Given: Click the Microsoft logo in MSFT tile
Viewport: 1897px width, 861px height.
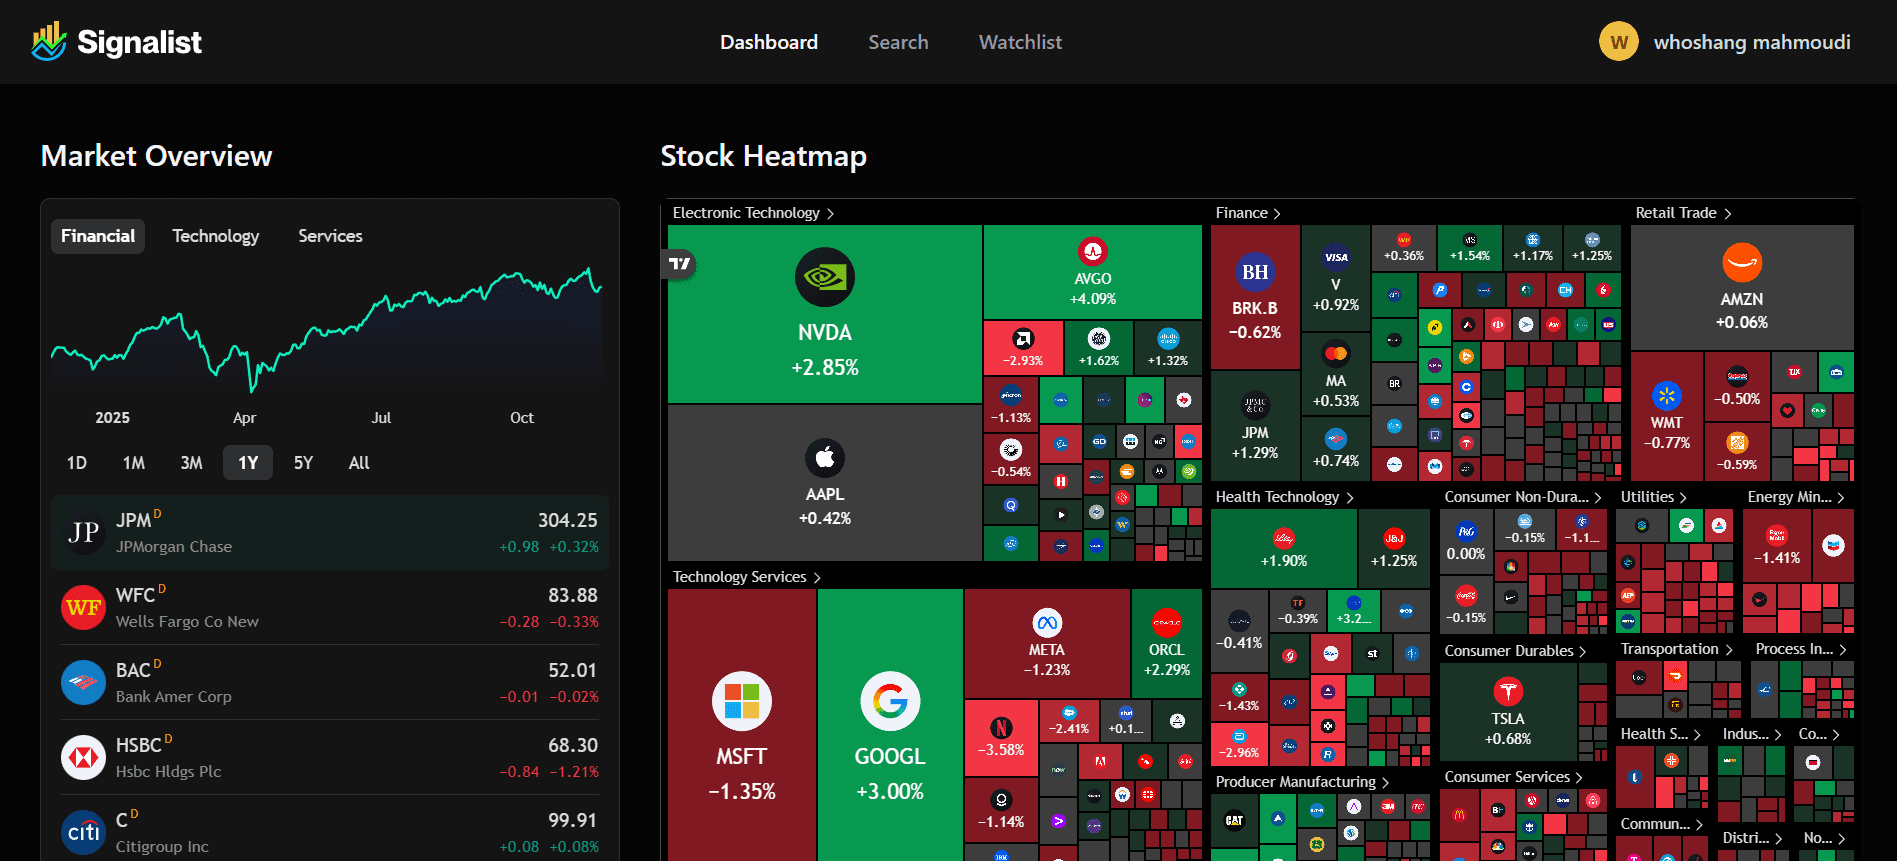Looking at the screenshot, I should (741, 701).
